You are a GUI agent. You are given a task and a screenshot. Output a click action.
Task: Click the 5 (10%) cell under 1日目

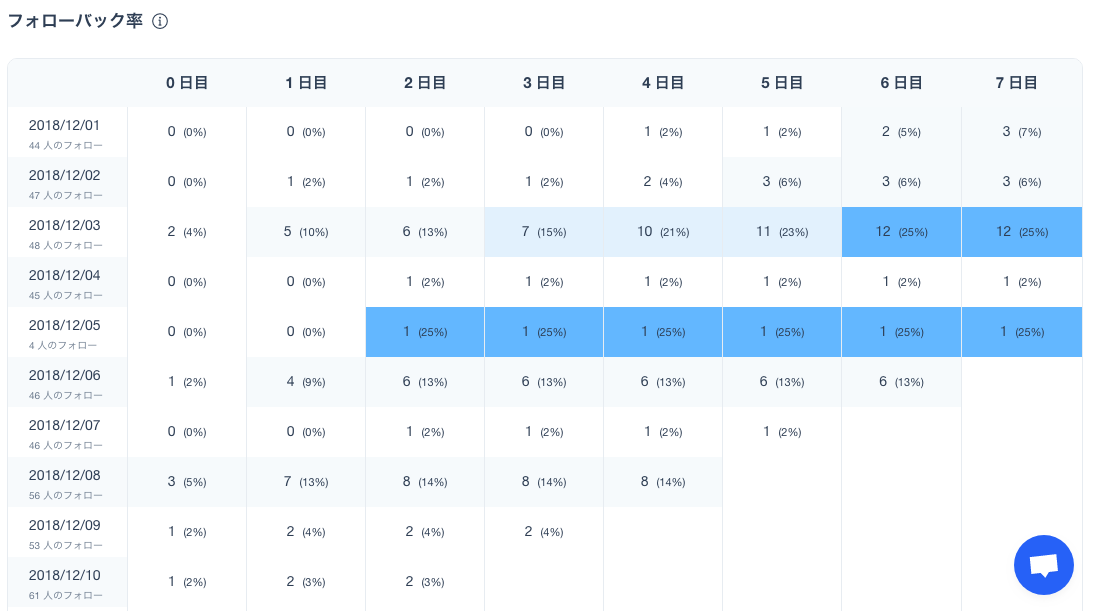coord(306,232)
